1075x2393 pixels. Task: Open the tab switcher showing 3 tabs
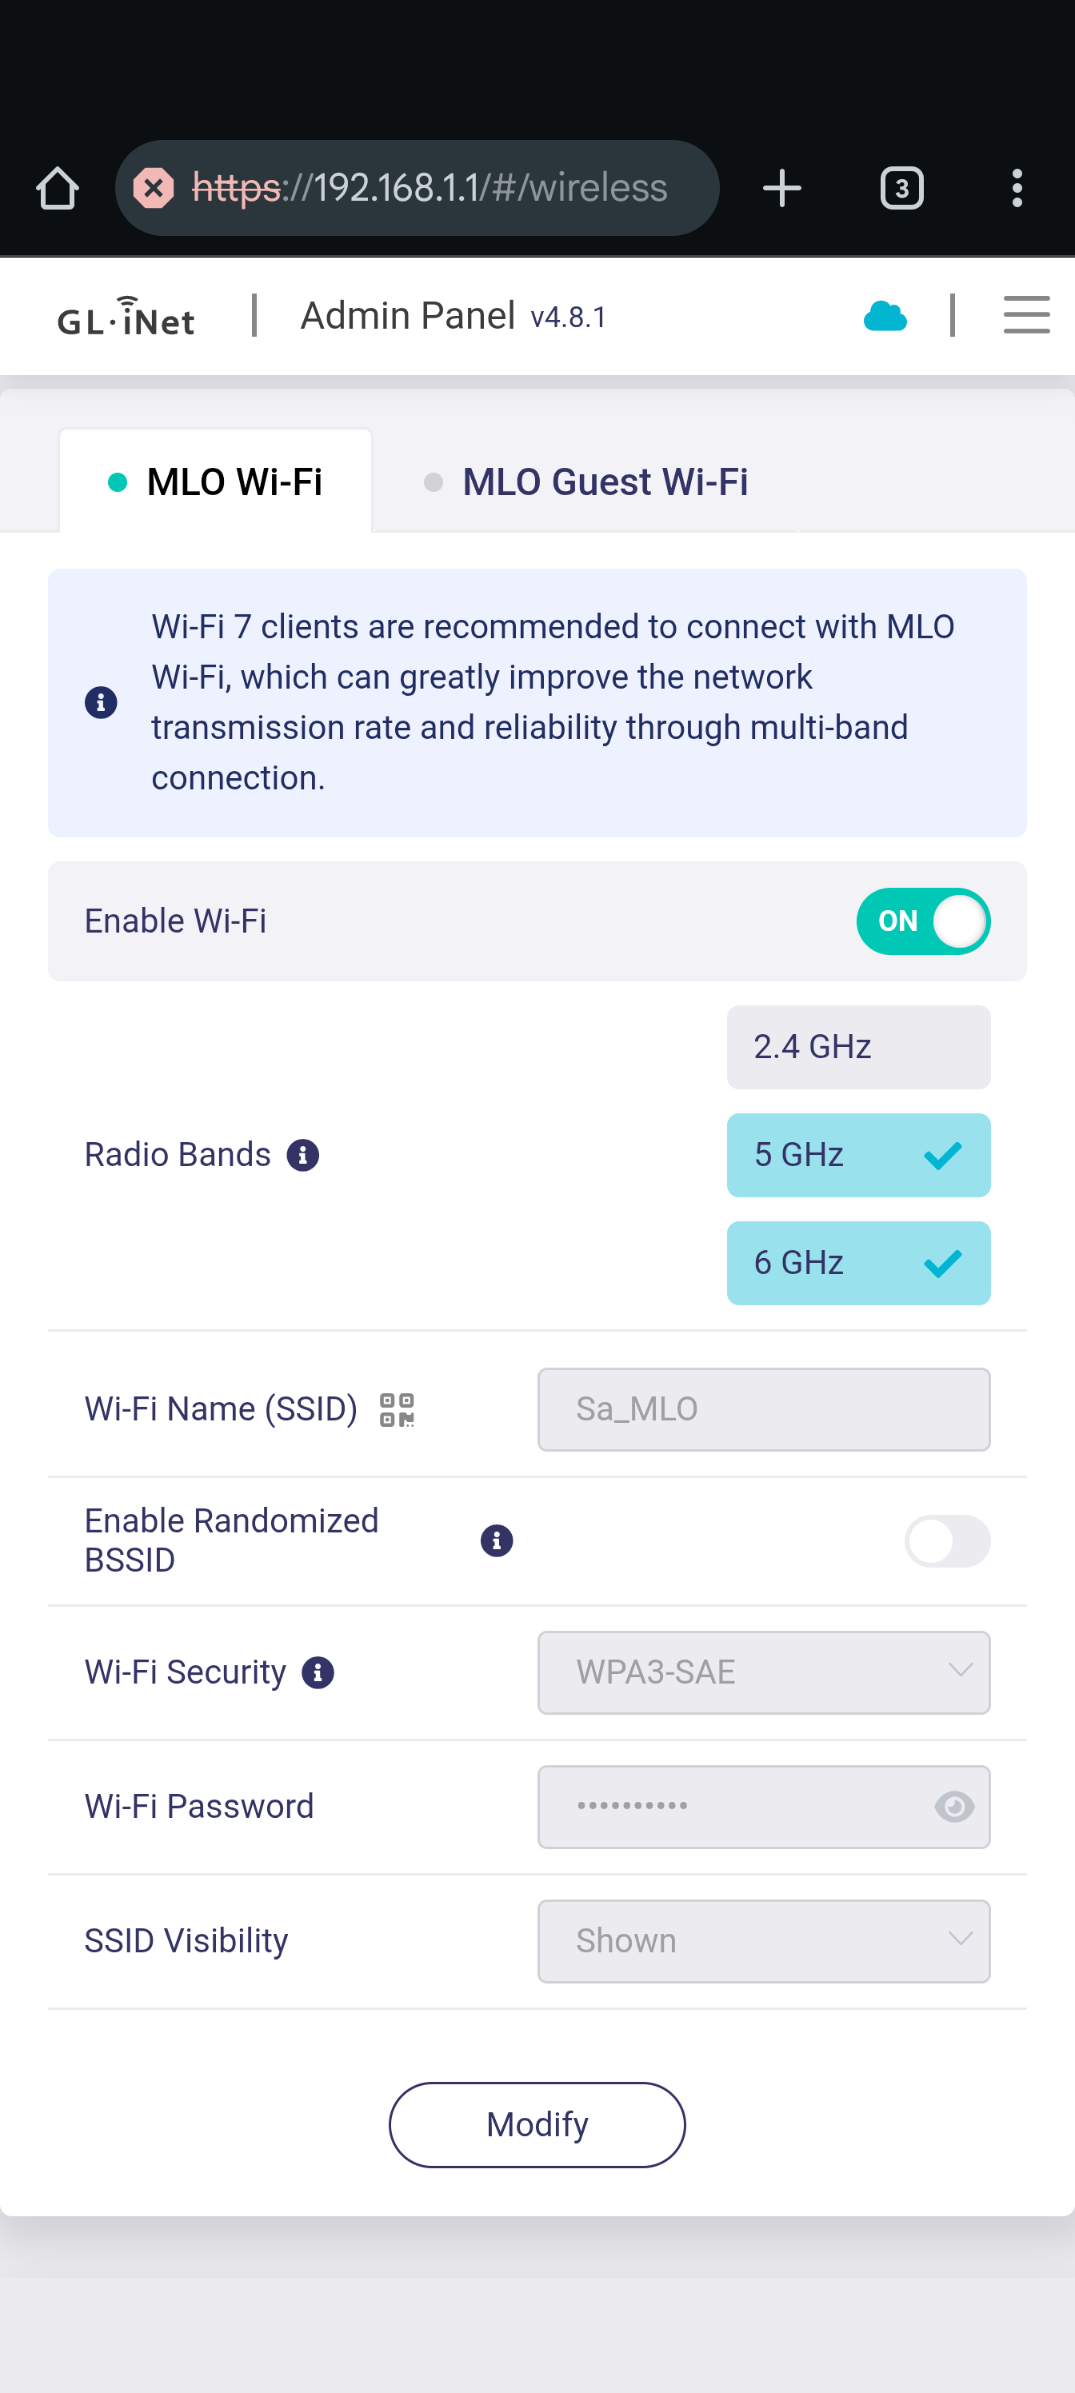[x=901, y=188]
